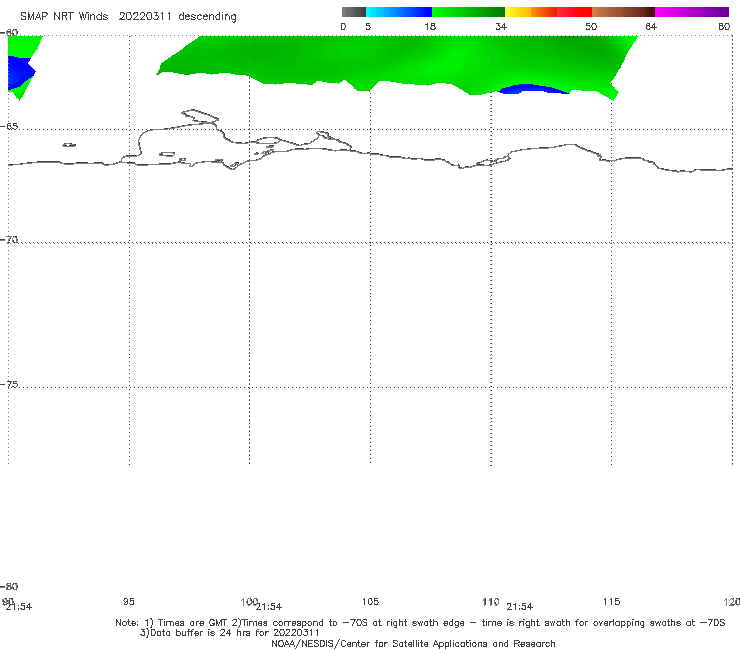The image size is (740, 650).
Task: Click the large green wind swath
Action: pos(396,59)
